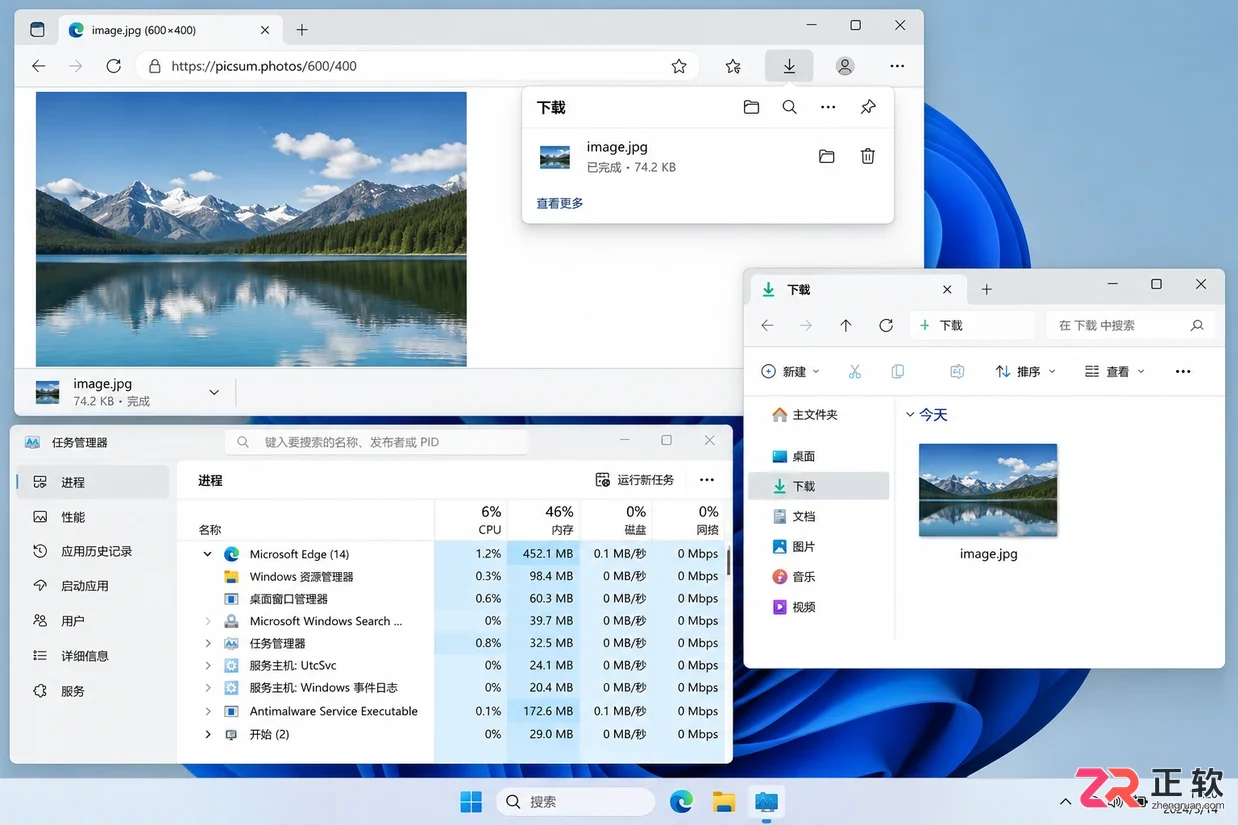Image resolution: width=1238 pixels, height=825 pixels.
Task: Click 运行新任务 in Task Manager
Action: (x=635, y=480)
